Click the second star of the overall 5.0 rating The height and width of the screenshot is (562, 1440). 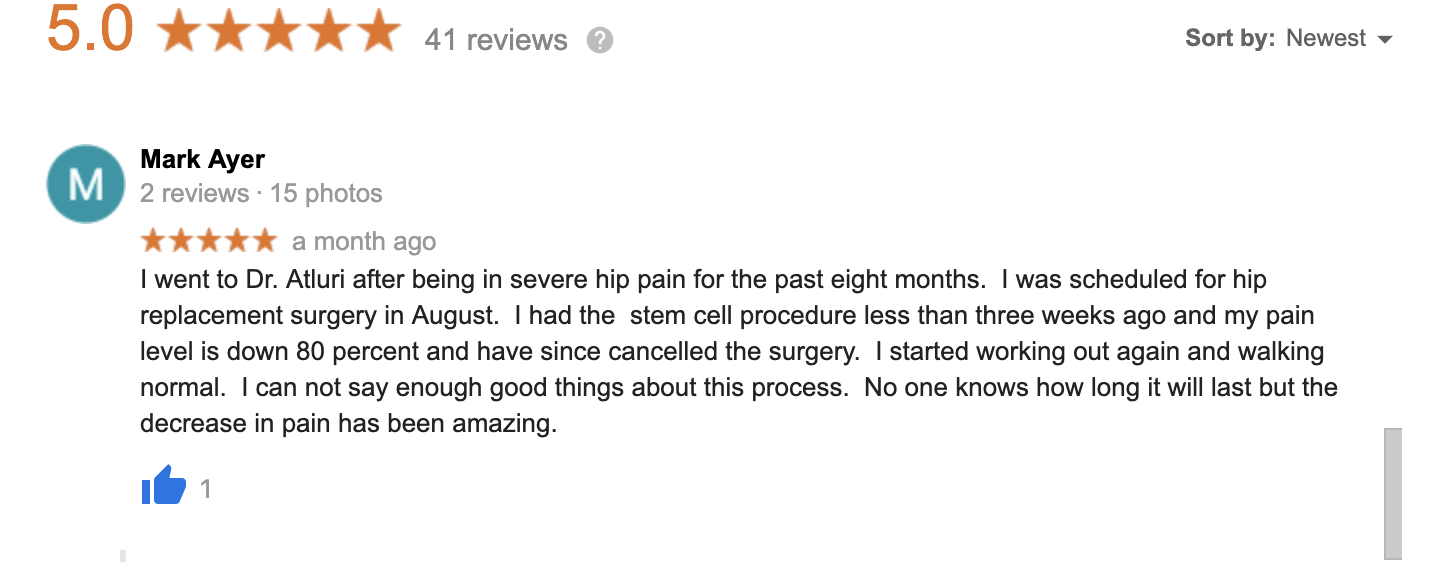(230, 31)
